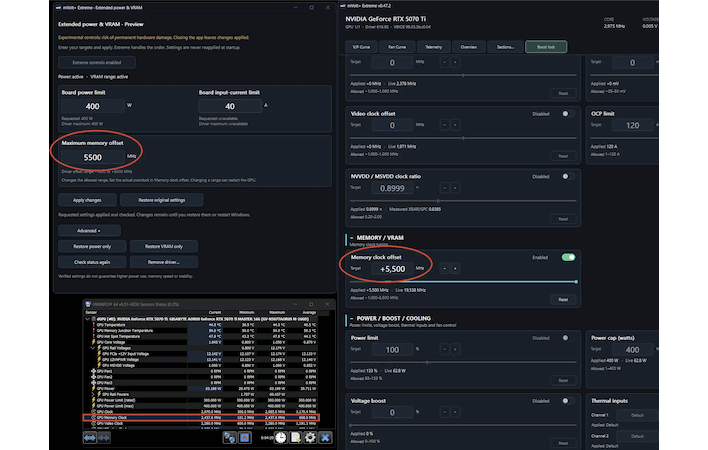
Task: Click Restore original settings
Action: coord(162,200)
